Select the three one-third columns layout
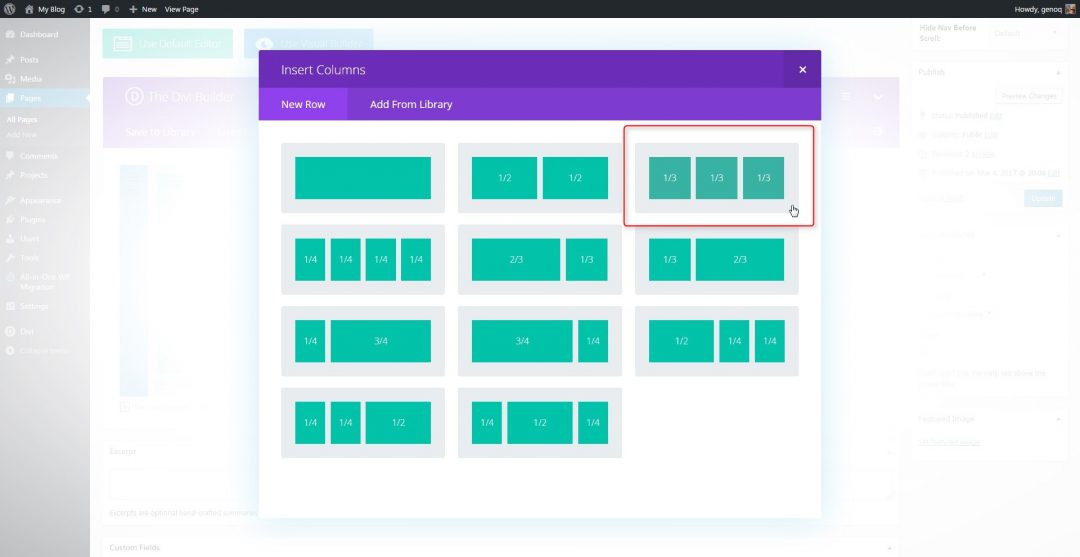1080x557 pixels. tap(716, 178)
